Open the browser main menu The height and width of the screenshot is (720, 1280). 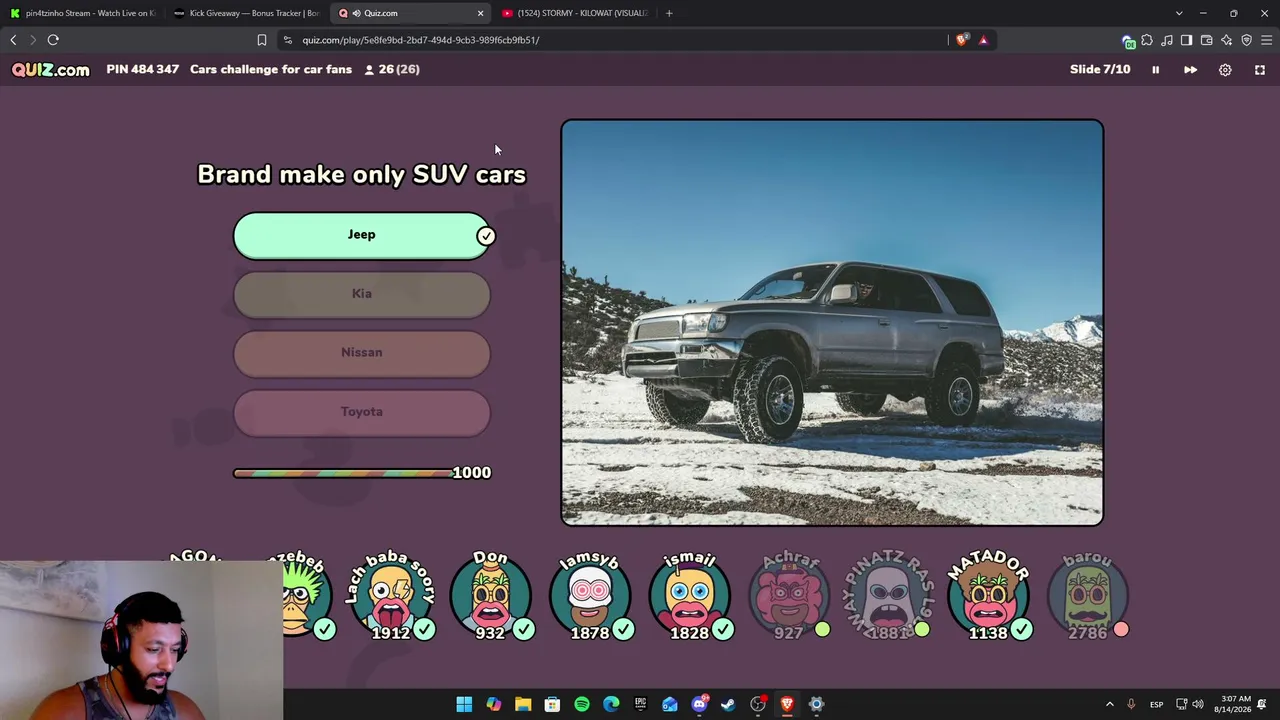[1266, 40]
